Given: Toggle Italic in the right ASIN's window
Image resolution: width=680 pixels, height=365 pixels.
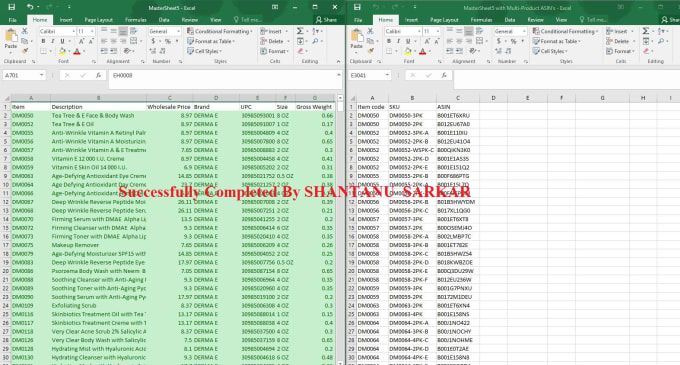Looking at the screenshot, I should pos(398,41).
